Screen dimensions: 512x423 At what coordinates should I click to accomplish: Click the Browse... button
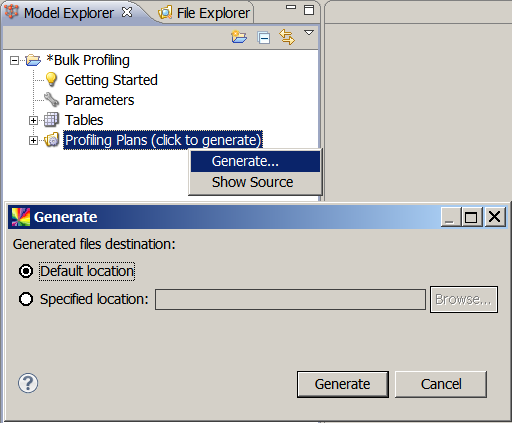[464, 299]
